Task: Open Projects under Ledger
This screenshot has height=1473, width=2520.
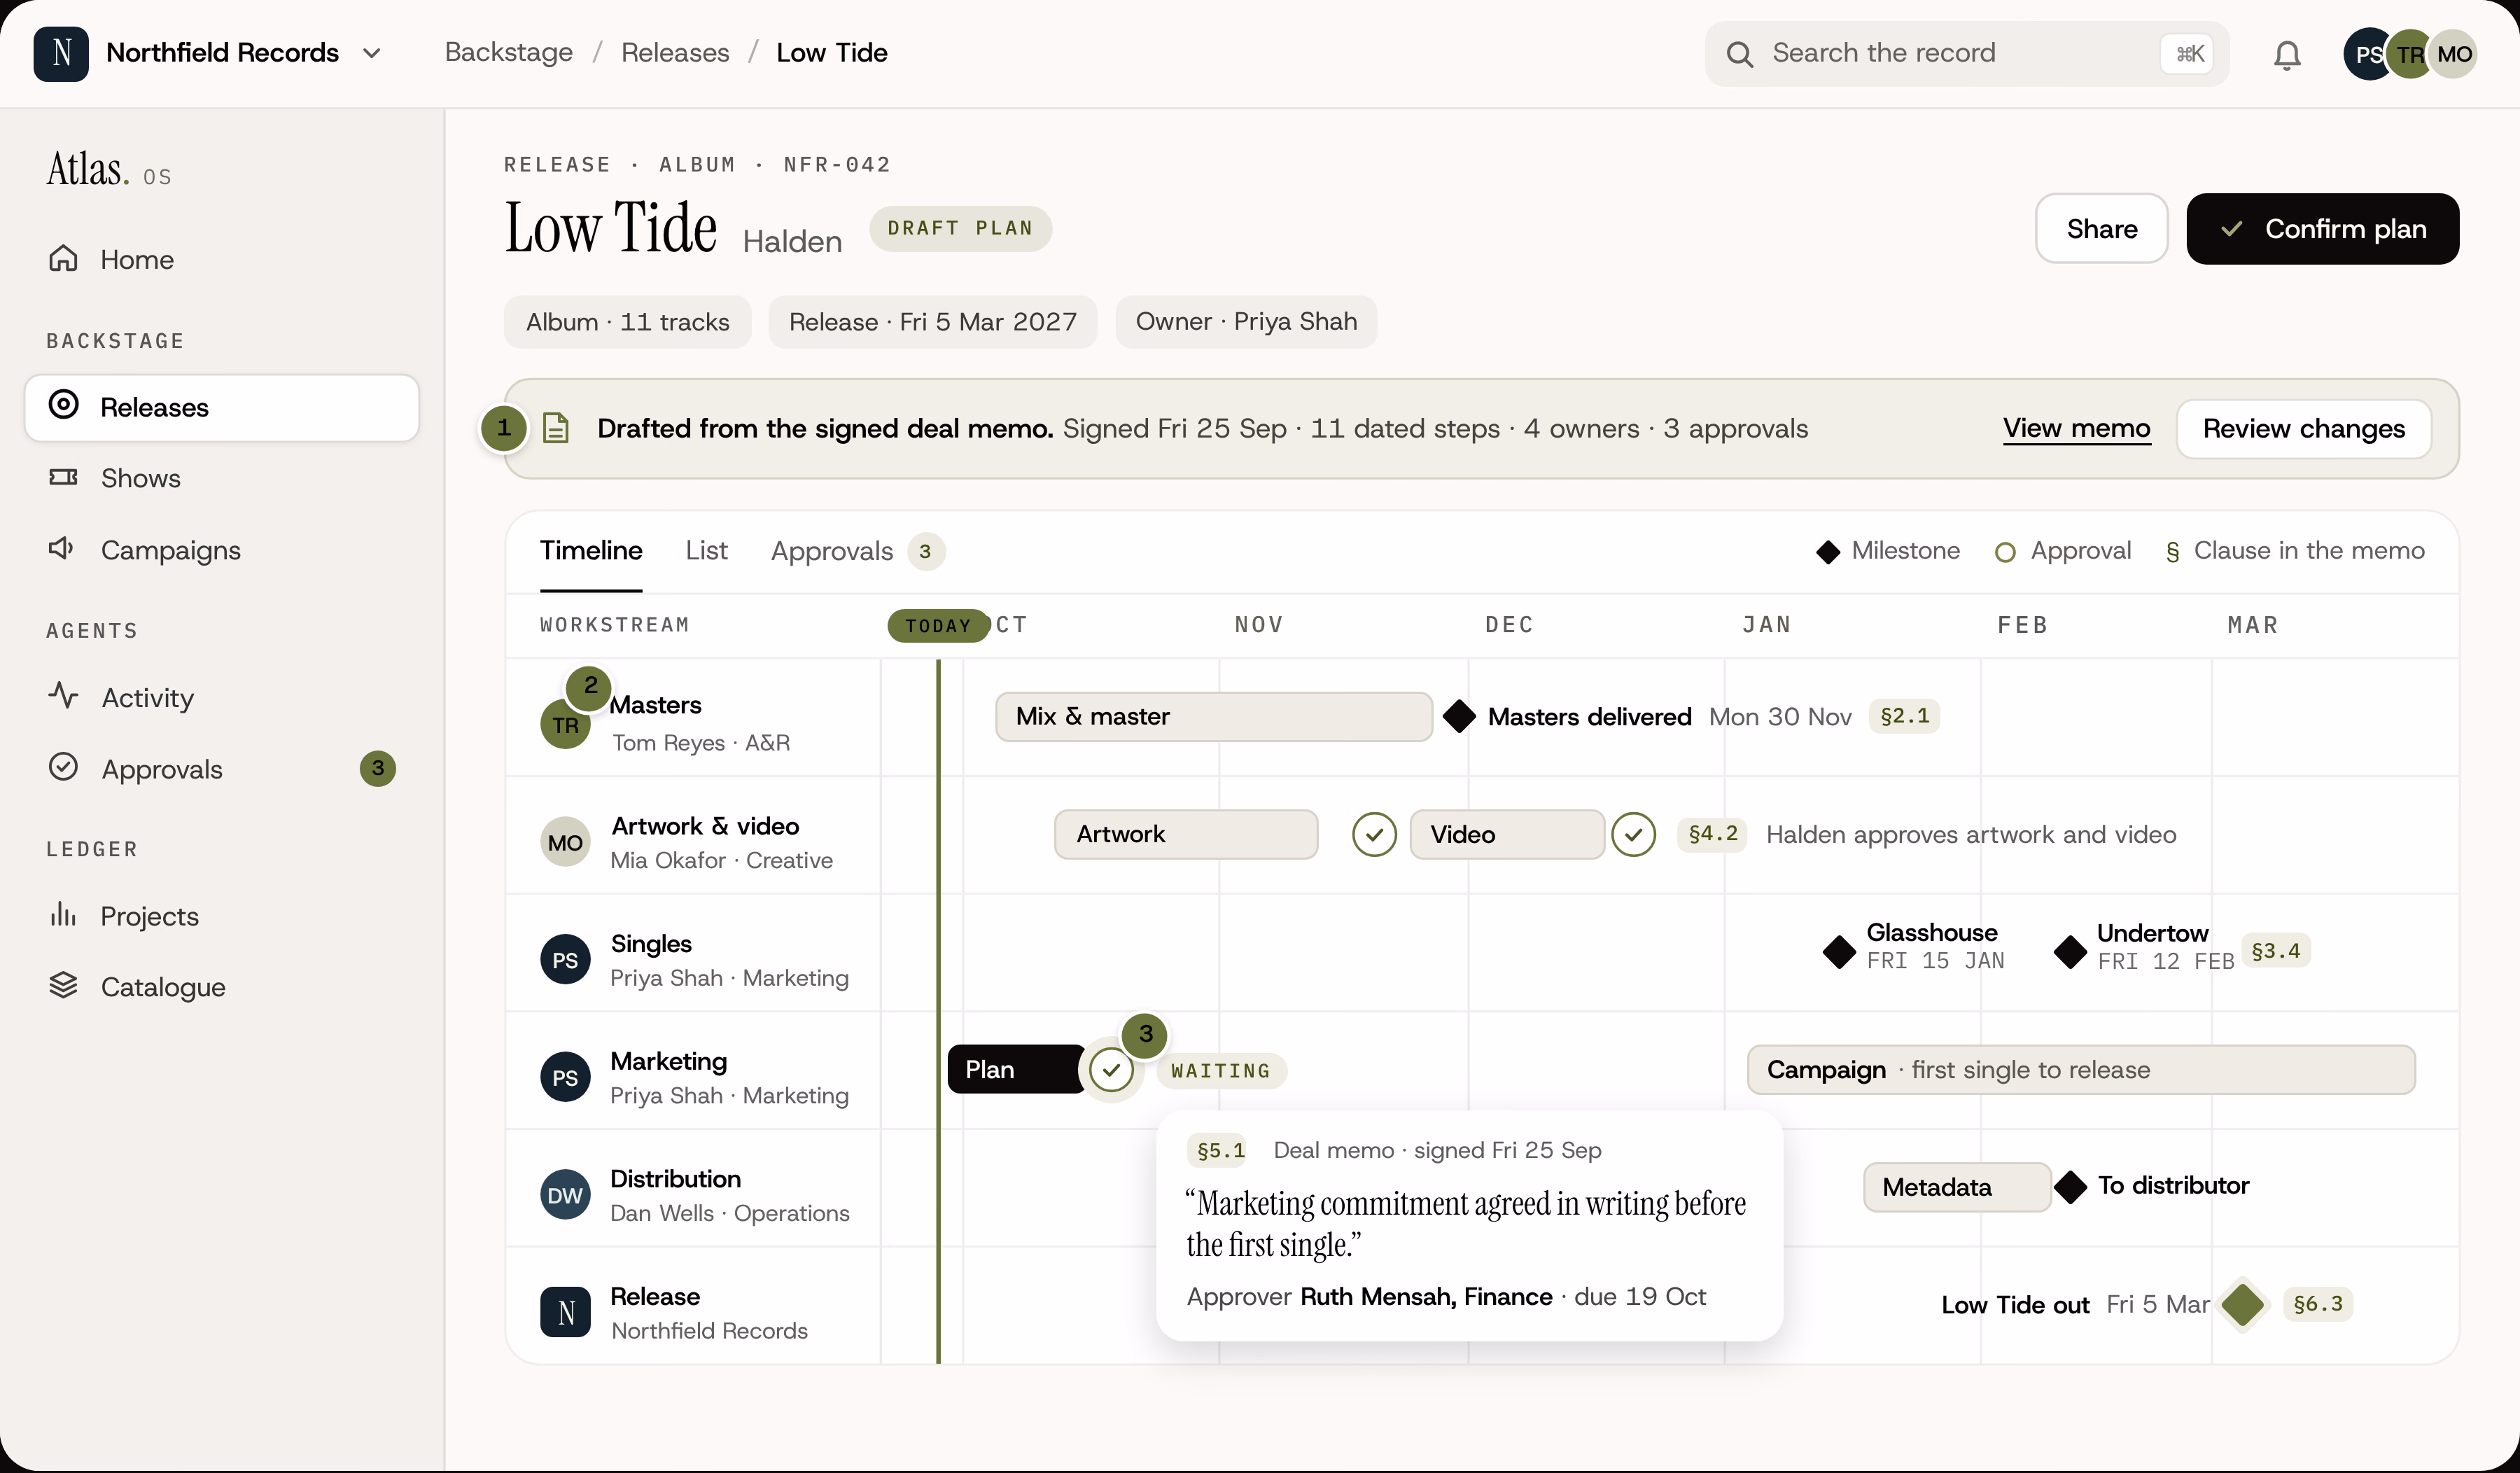Action: [222, 916]
